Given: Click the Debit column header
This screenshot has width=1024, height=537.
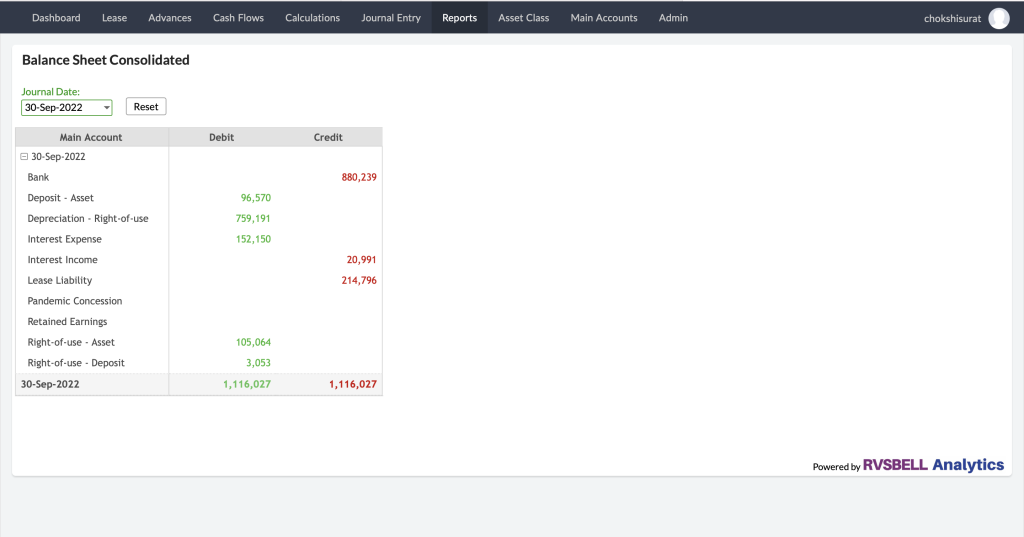Looking at the screenshot, I should tap(221, 137).
